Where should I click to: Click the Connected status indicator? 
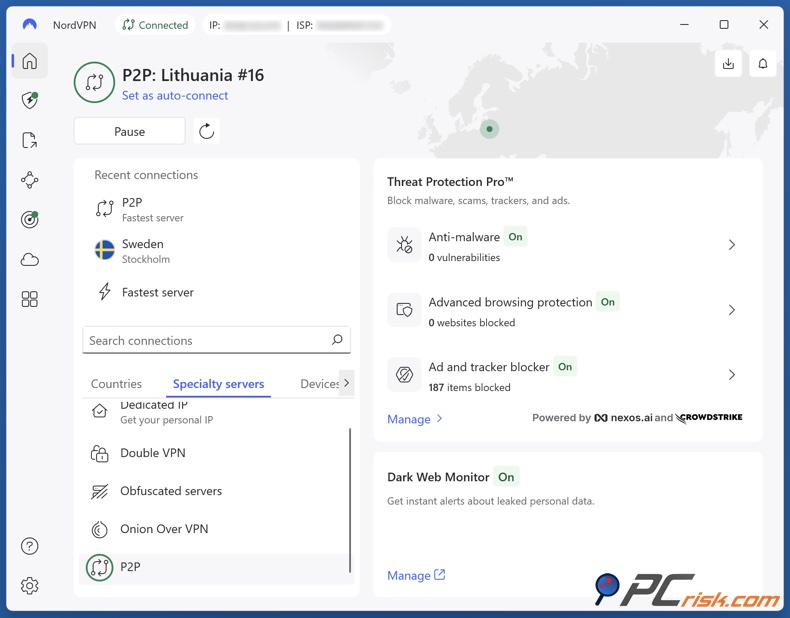[155, 25]
